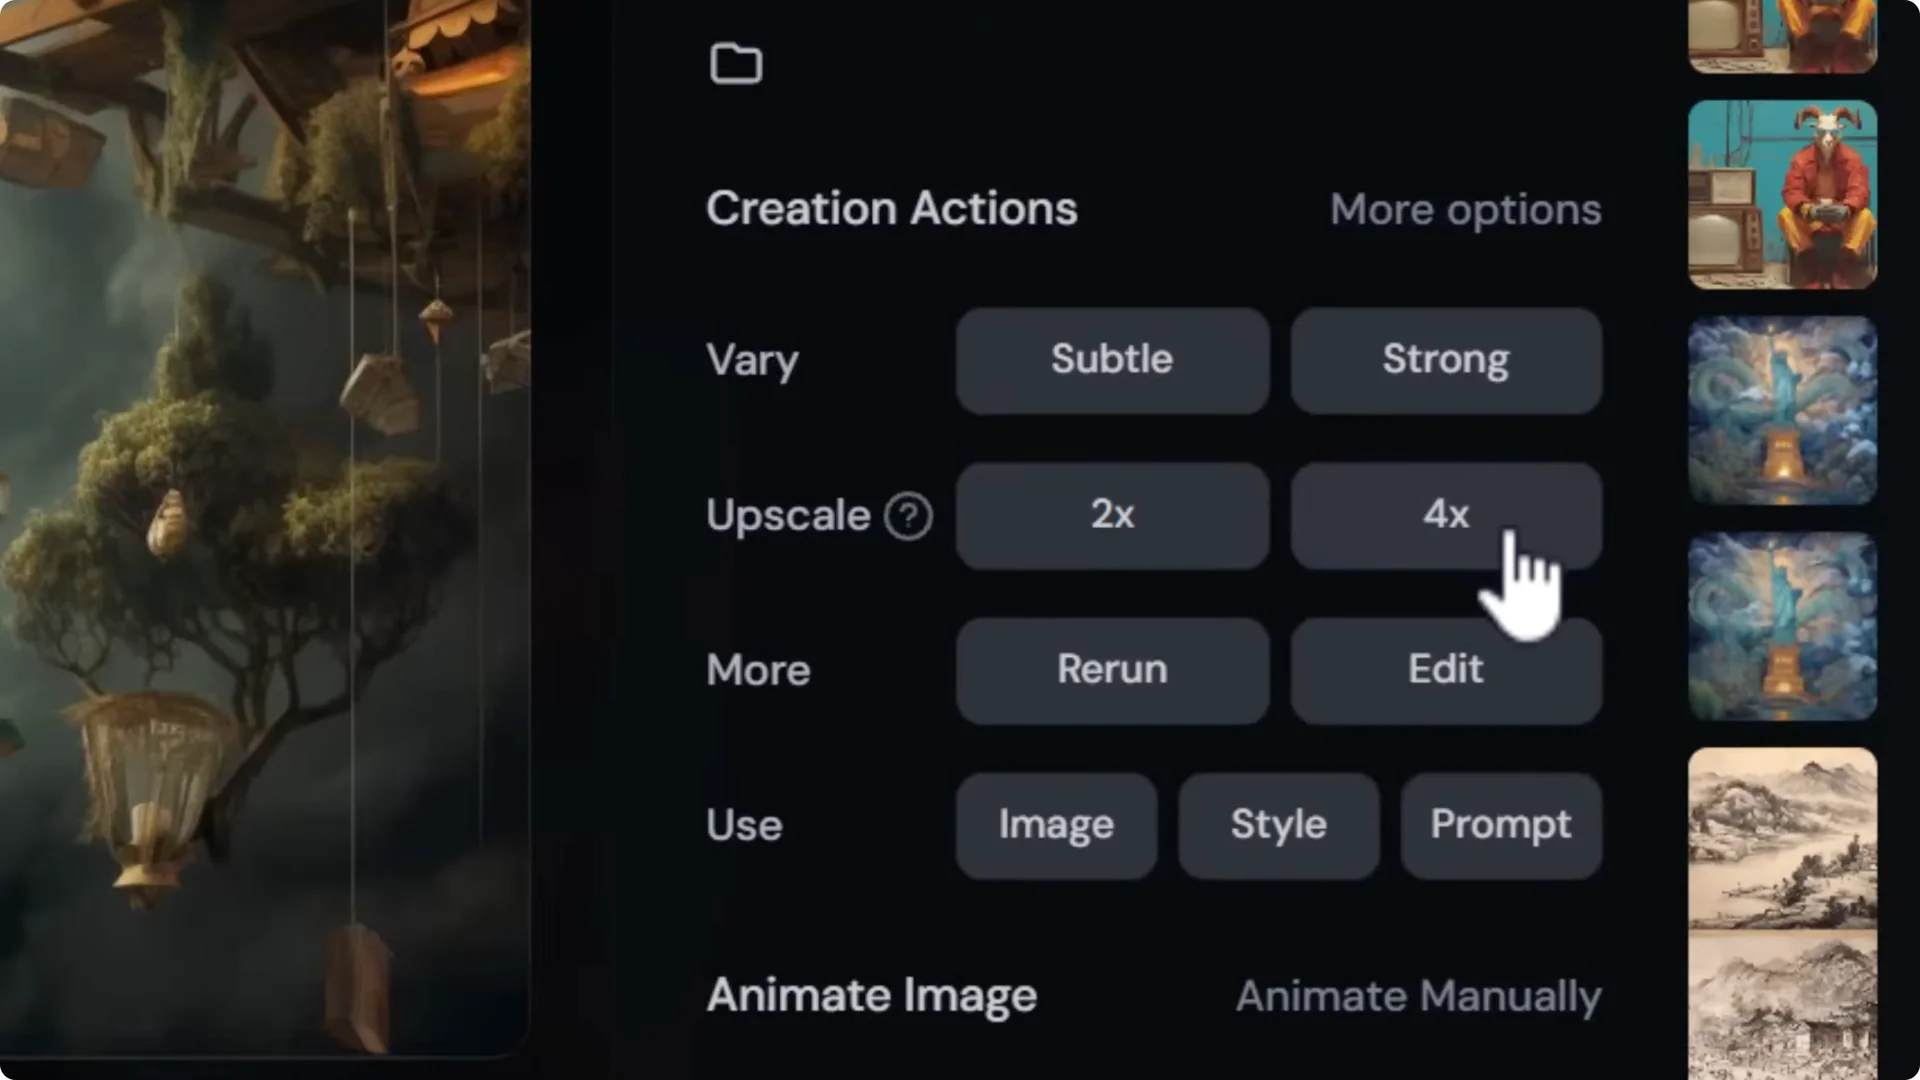Upscale the image 2x
The width and height of the screenshot is (1920, 1080).
pyautogui.click(x=1111, y=516)
